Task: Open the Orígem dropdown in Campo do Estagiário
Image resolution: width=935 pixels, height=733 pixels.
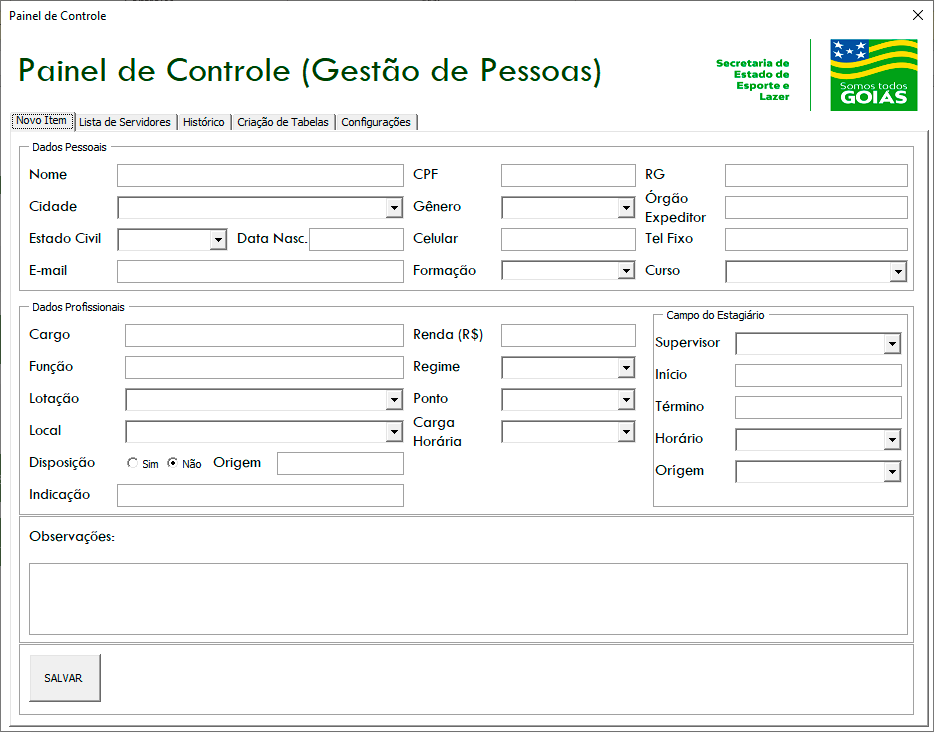Action: 892,472
